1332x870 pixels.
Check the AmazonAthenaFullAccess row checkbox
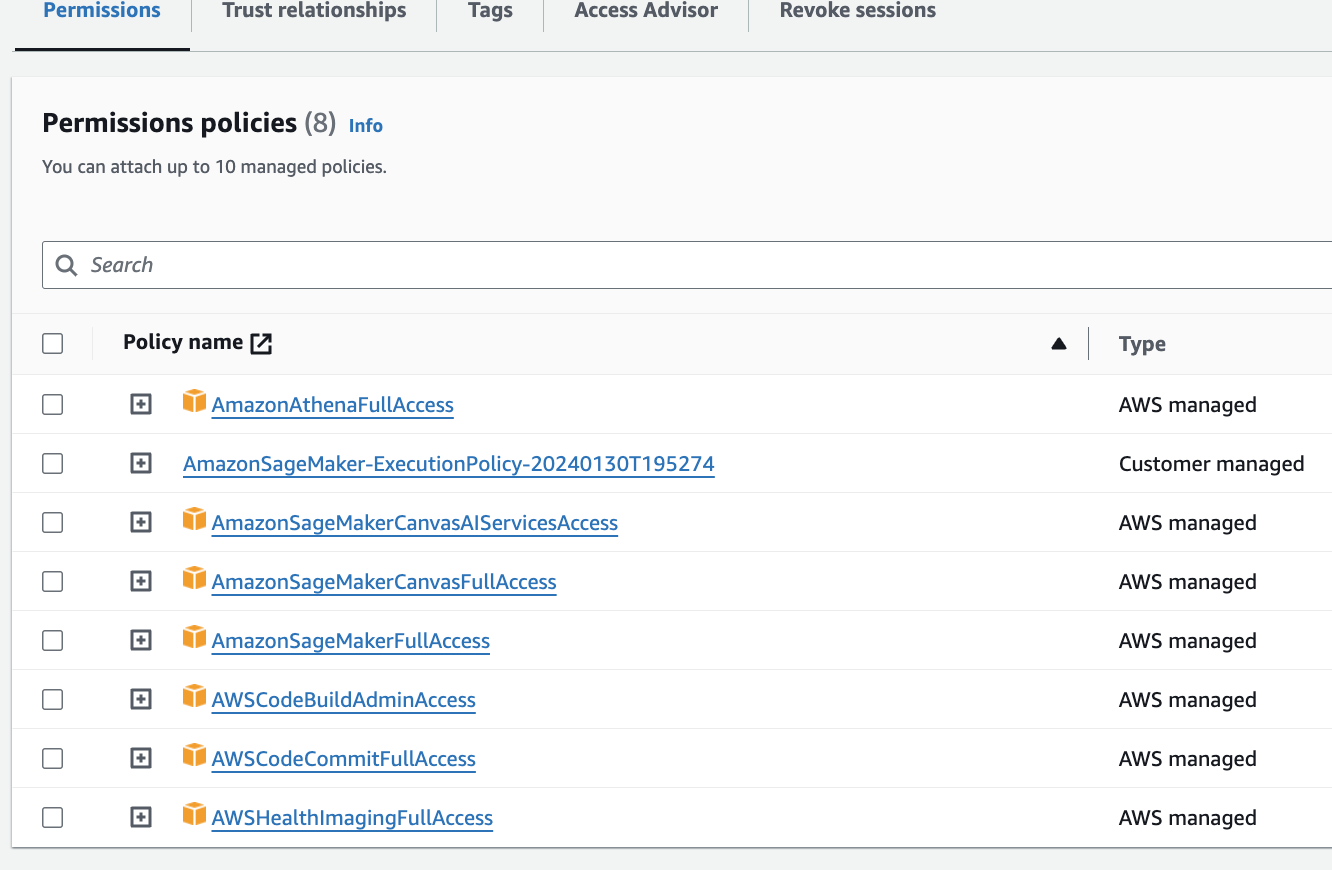[53, 405]
